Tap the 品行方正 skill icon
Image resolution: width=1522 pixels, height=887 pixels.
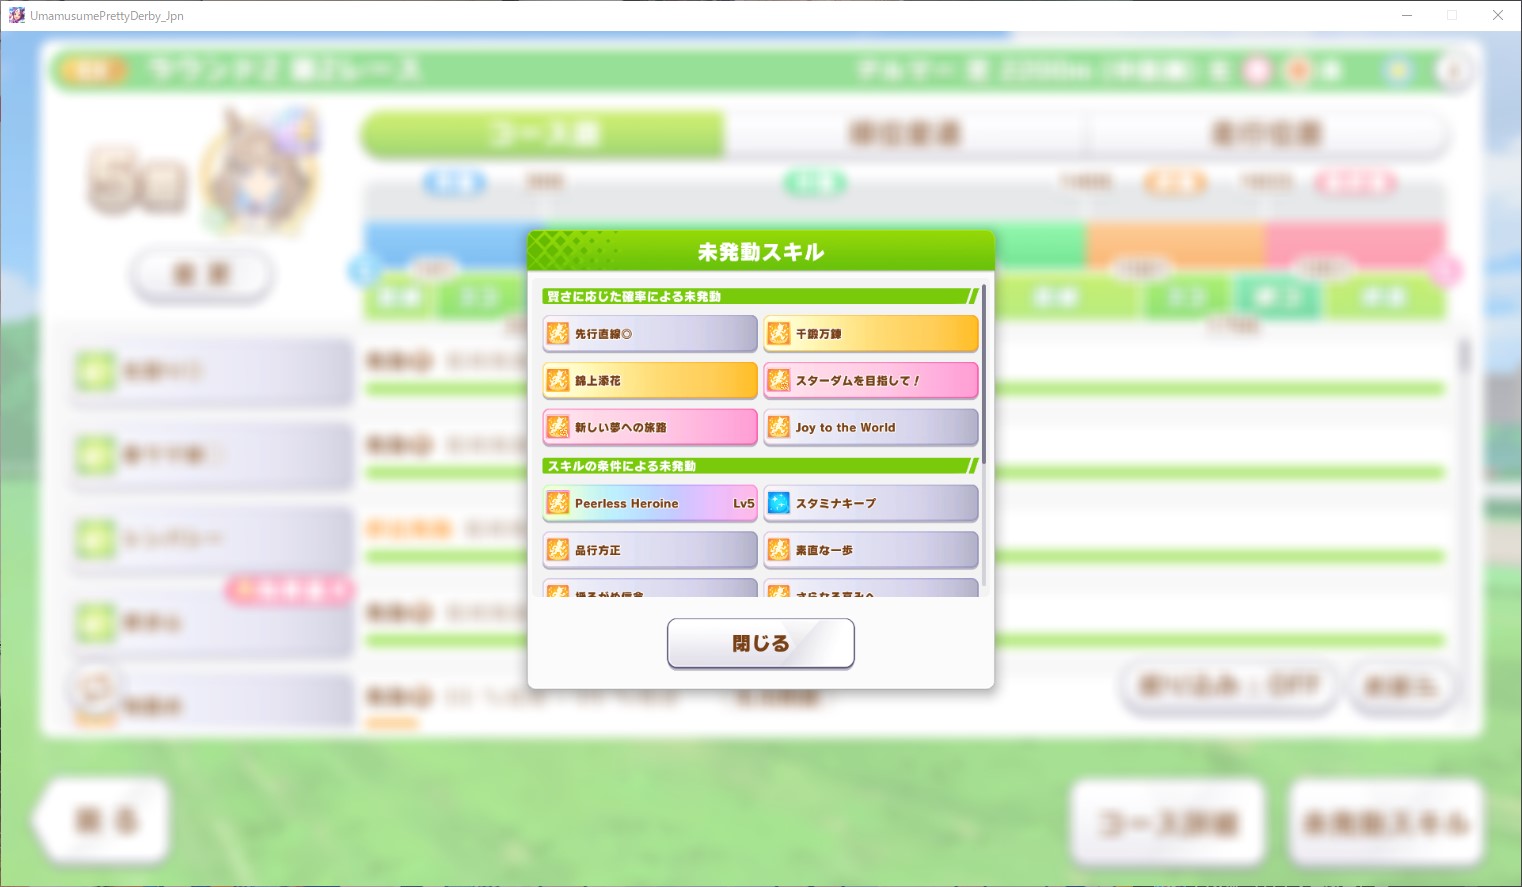(558, 550)
